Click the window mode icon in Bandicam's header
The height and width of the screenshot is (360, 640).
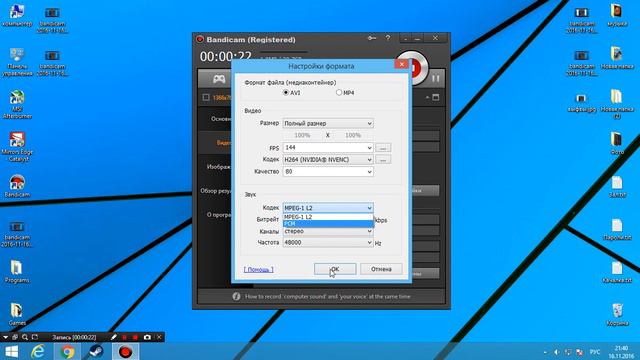(x=436, y=97)
